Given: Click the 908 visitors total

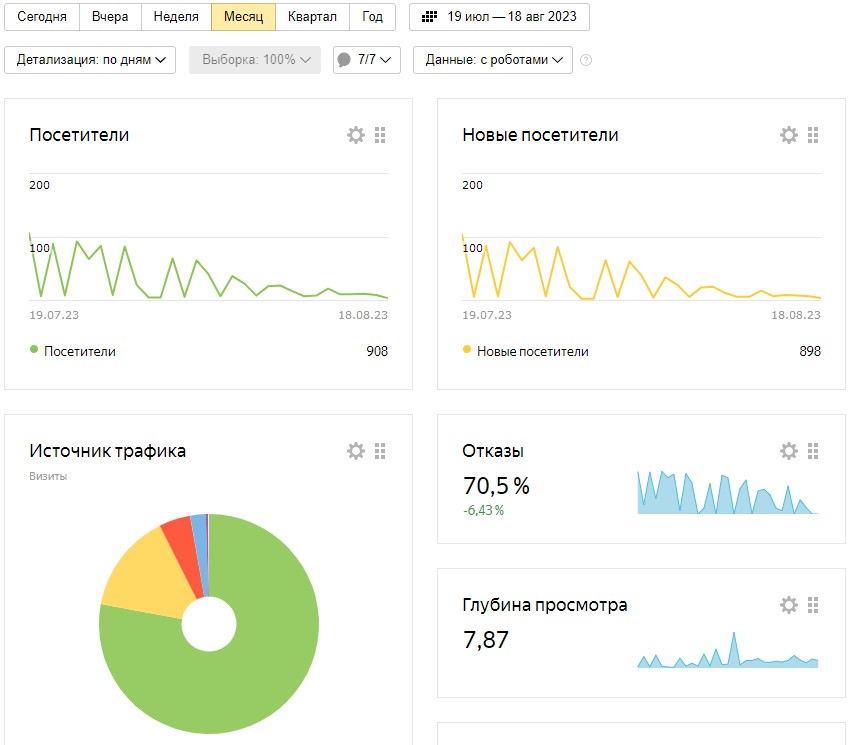Looking at the screenshot, I should pos(377,351).
